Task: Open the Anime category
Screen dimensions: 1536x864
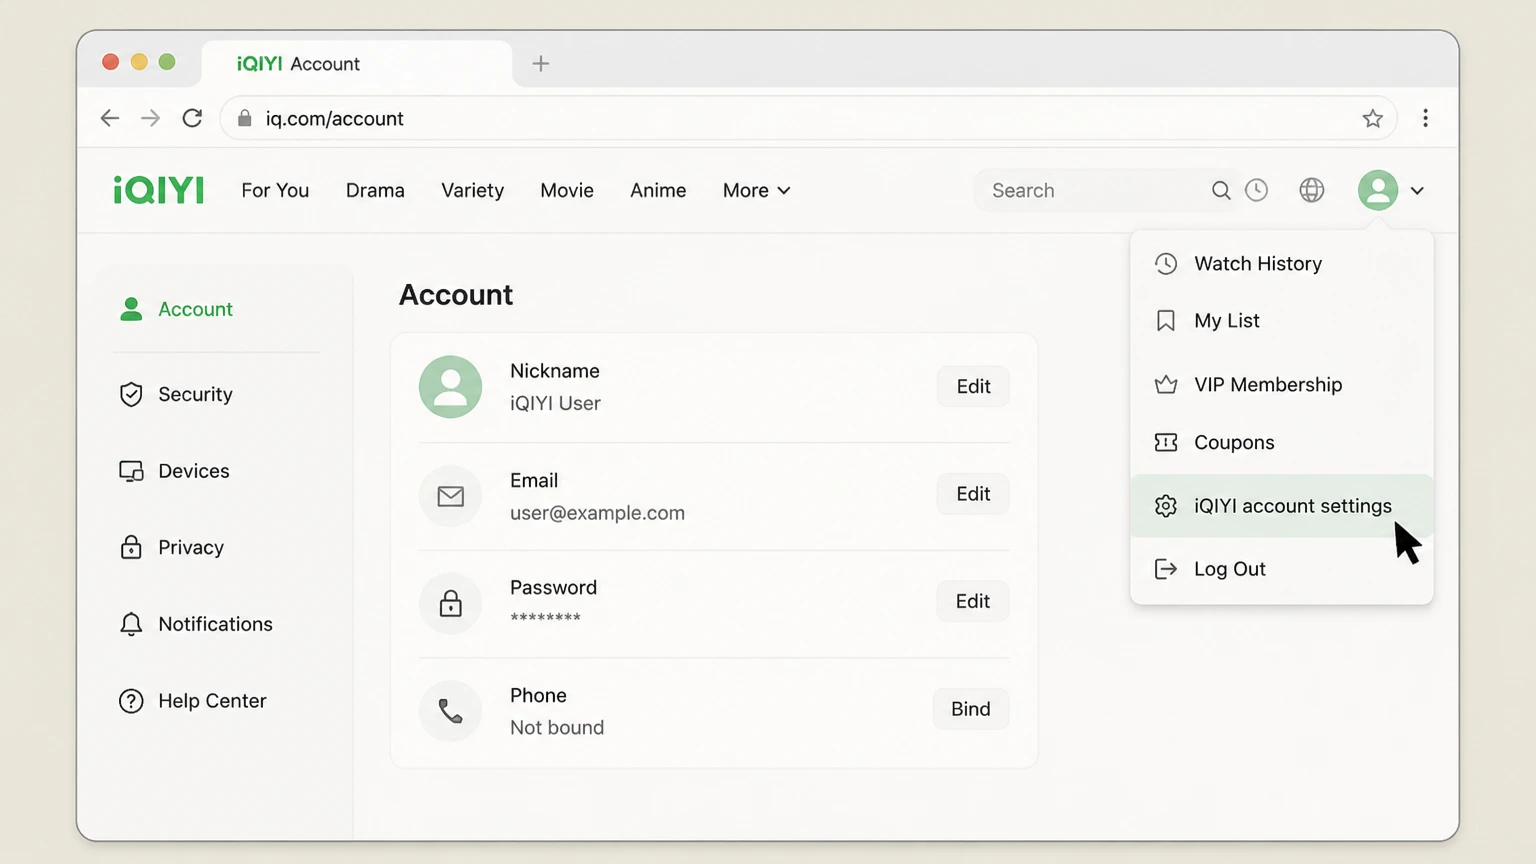Action: point(658,190)
